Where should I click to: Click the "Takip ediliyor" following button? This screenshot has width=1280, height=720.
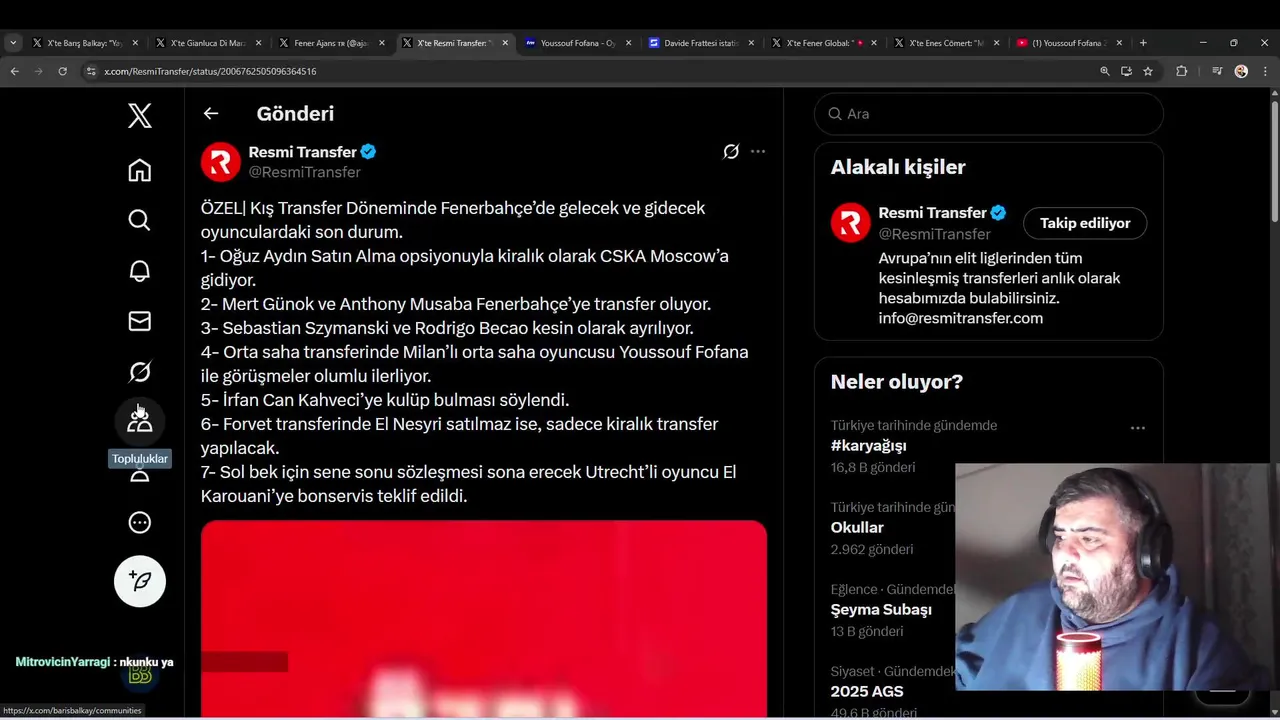click(1085, 223)
